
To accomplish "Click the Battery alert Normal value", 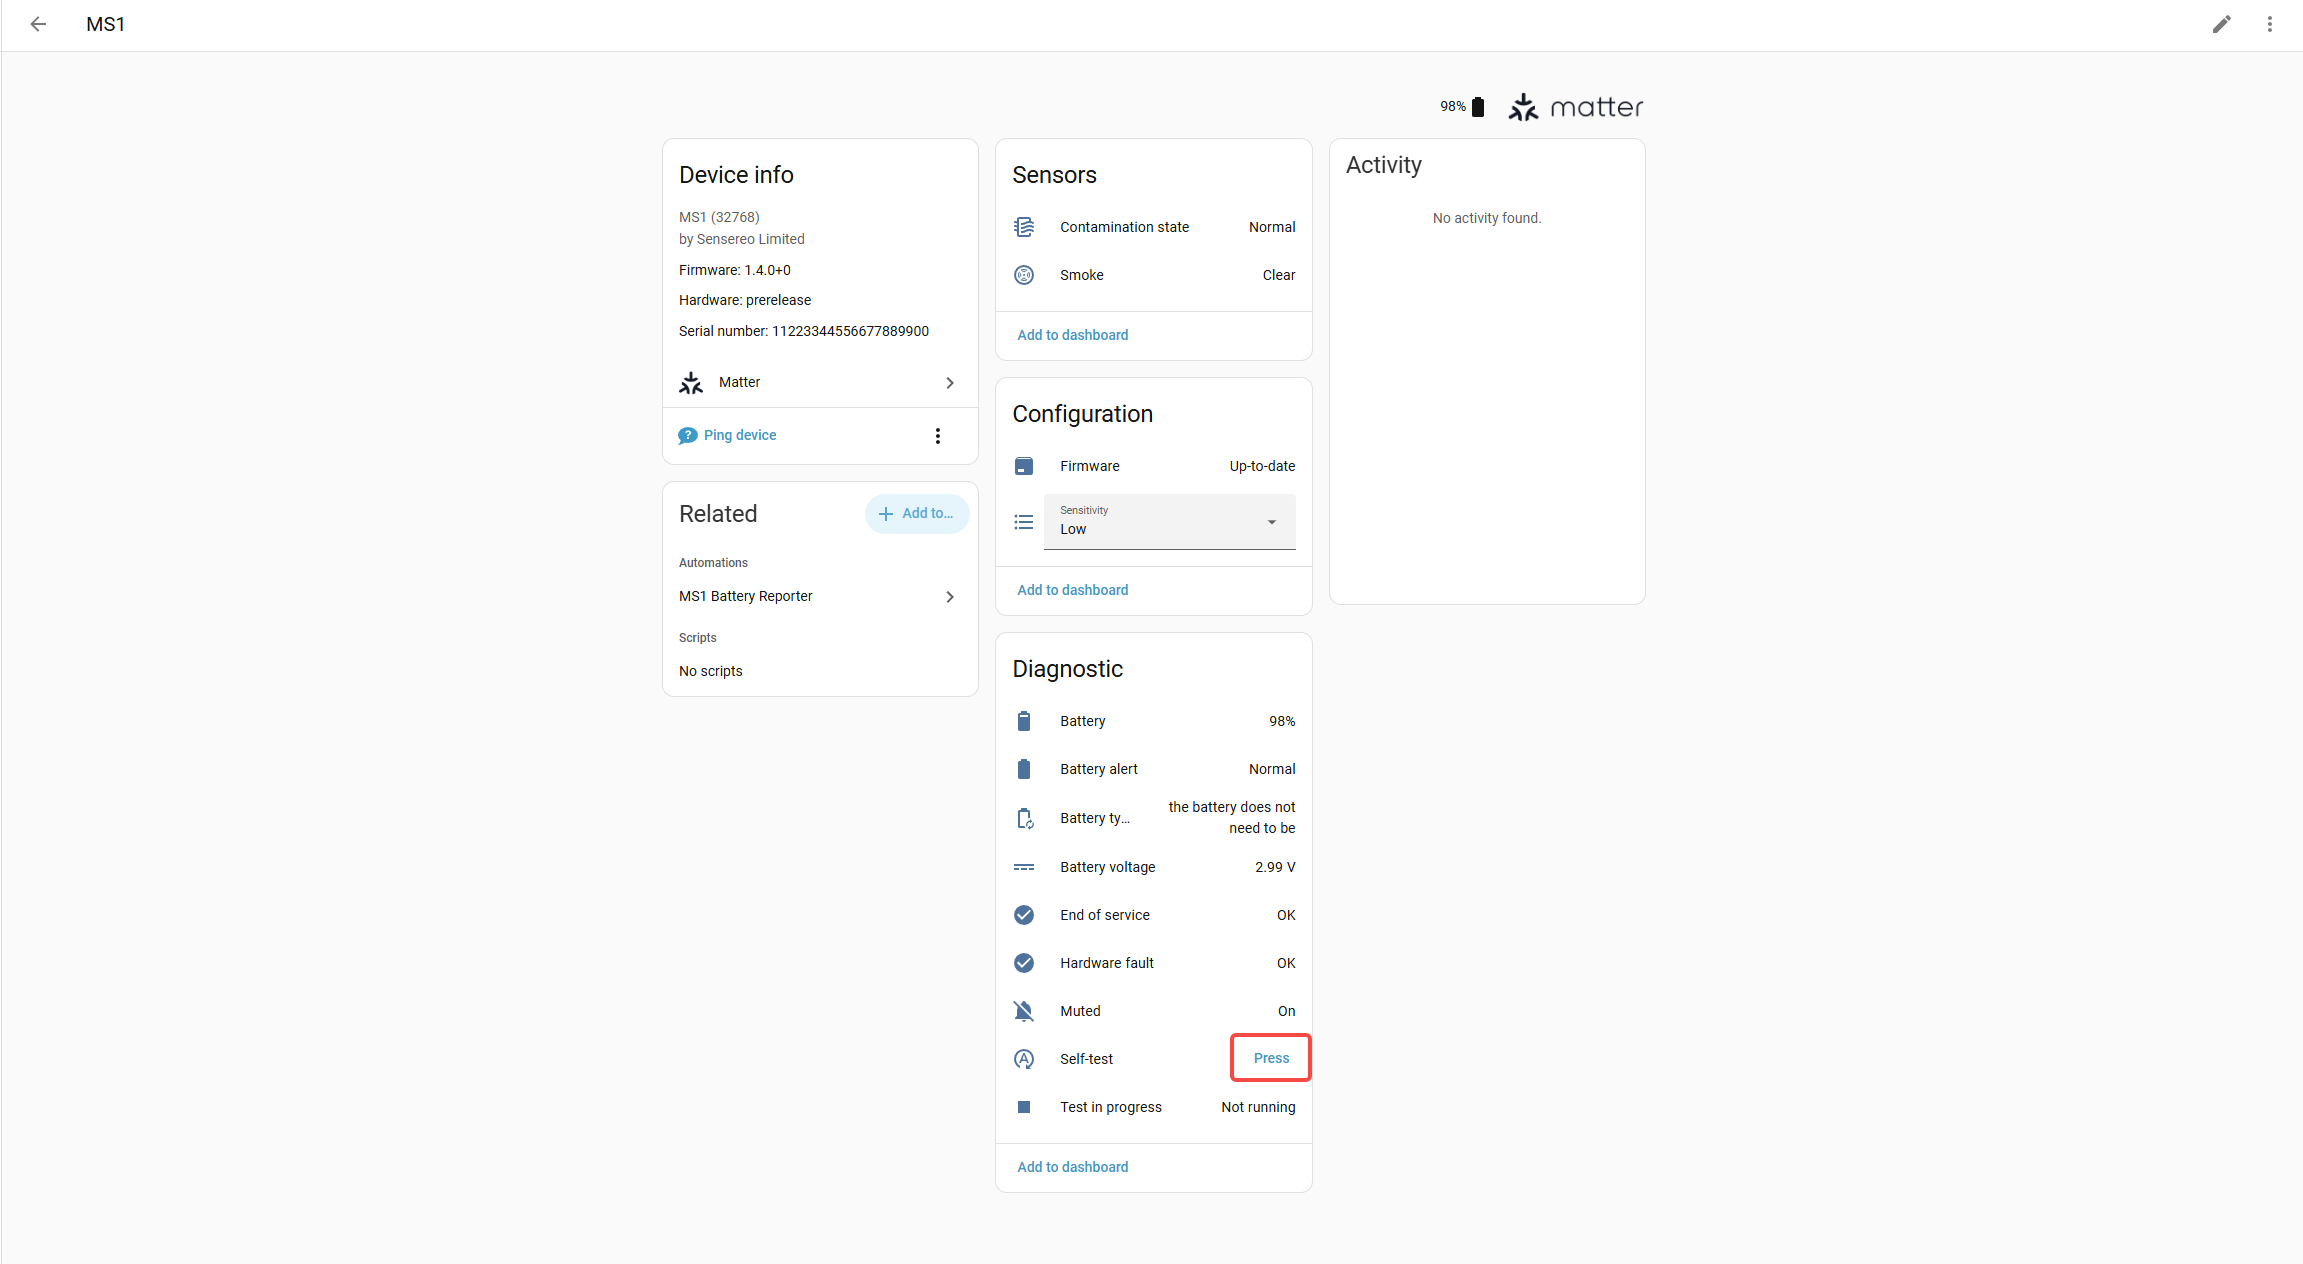I will pyautogui.click(x=1272, y=769).
